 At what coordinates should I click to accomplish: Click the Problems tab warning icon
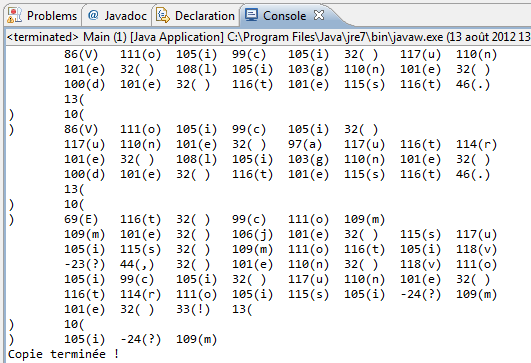click(x=14, y=16)
